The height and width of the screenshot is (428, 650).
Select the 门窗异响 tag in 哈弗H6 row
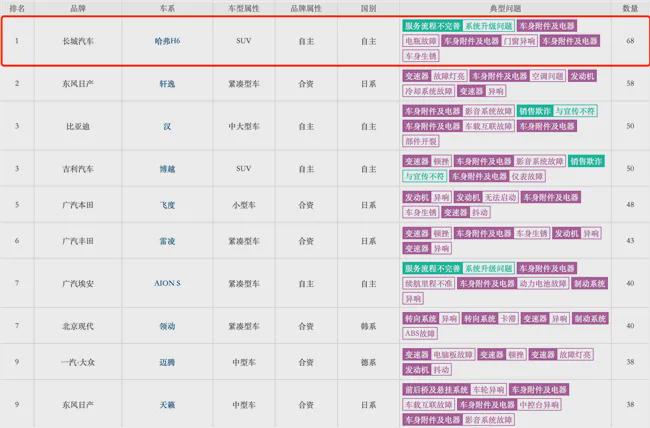click(x=519, y=41)
